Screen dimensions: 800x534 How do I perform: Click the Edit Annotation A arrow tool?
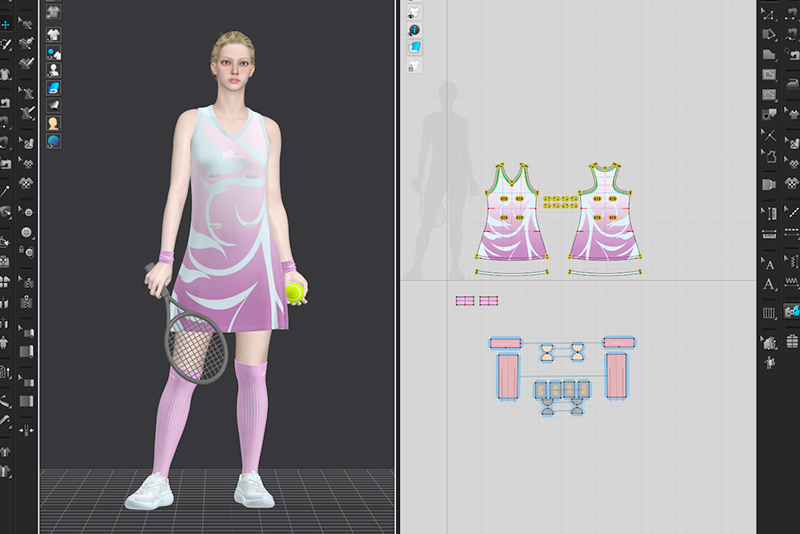tap(769, 264)
